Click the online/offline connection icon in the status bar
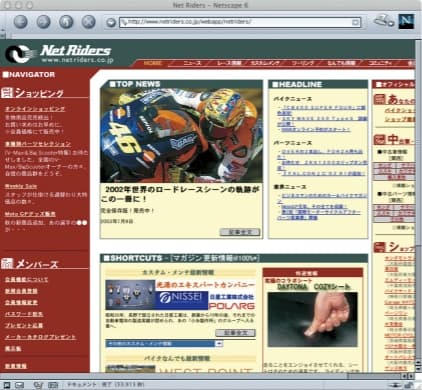The height and width of the screenshot is (390, 422). 395,385
